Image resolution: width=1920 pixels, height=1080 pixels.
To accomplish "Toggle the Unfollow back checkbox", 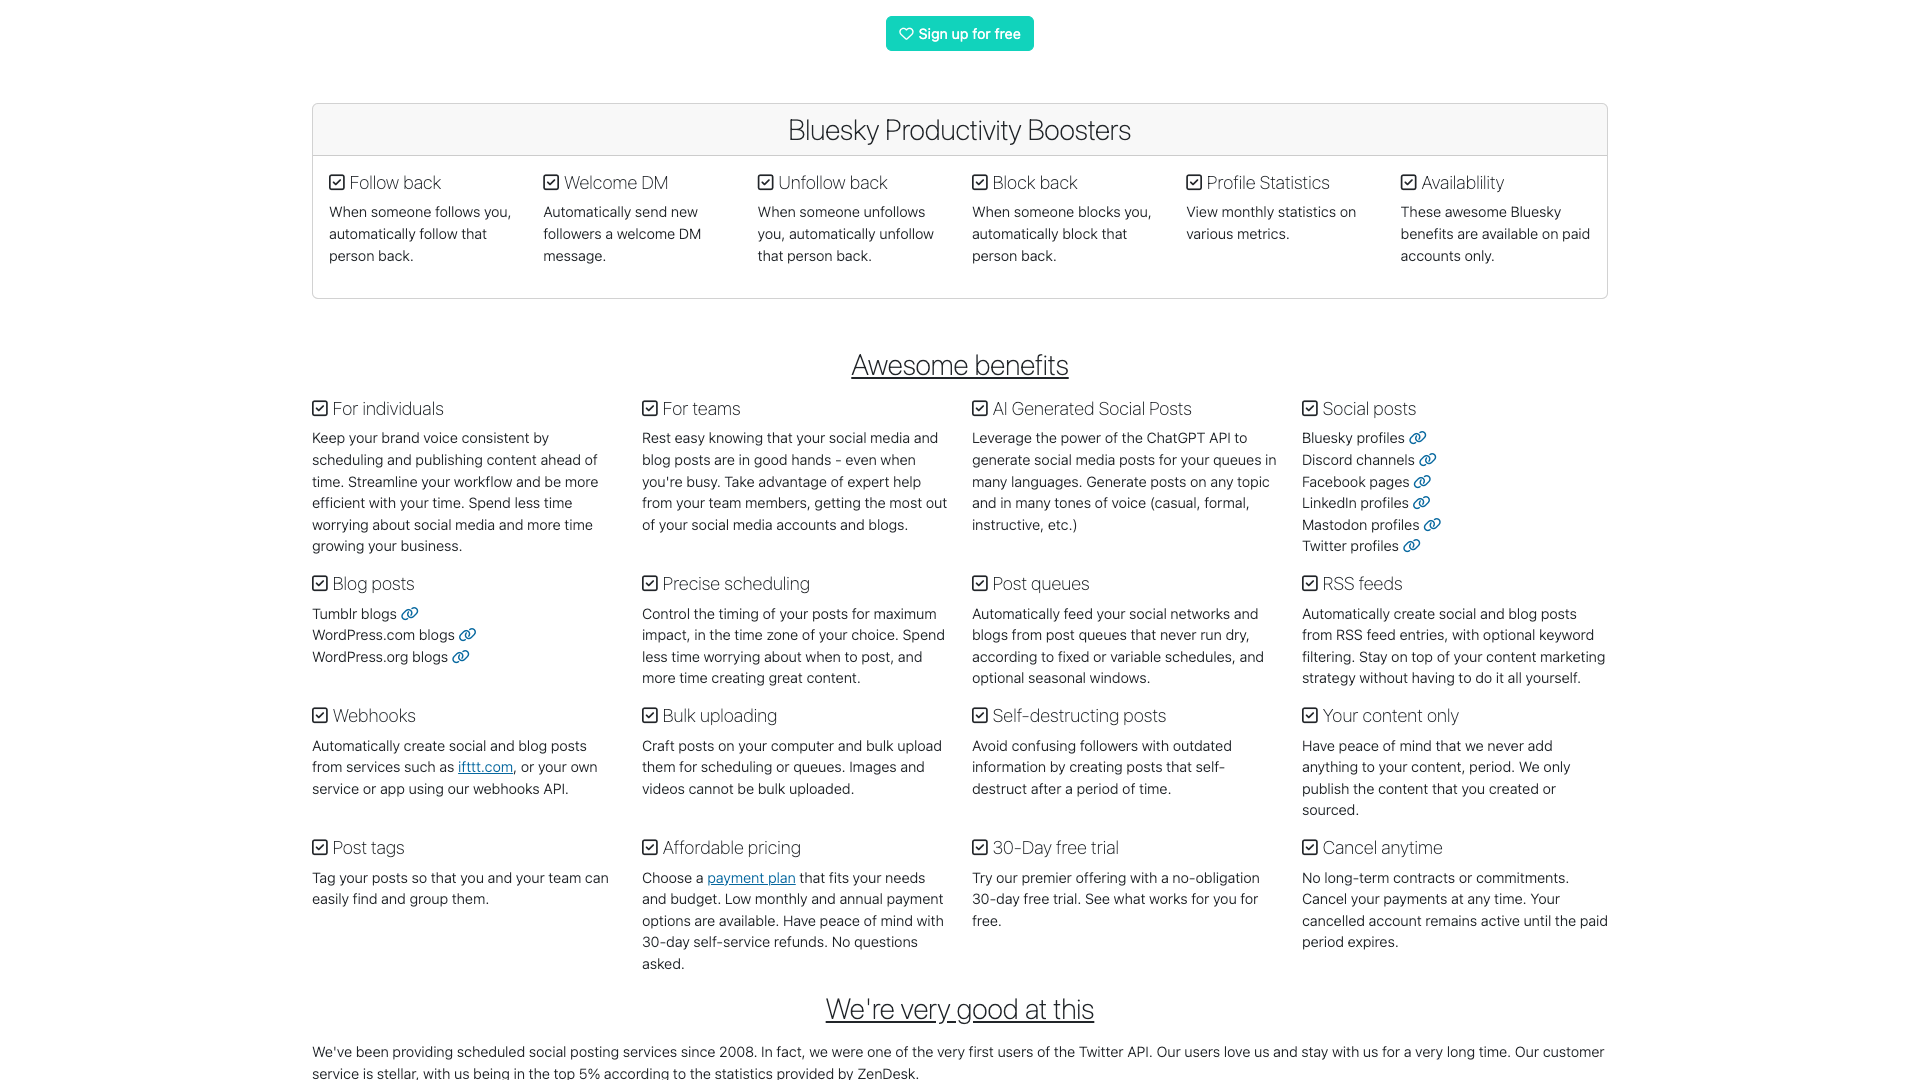I will [764, 182].
